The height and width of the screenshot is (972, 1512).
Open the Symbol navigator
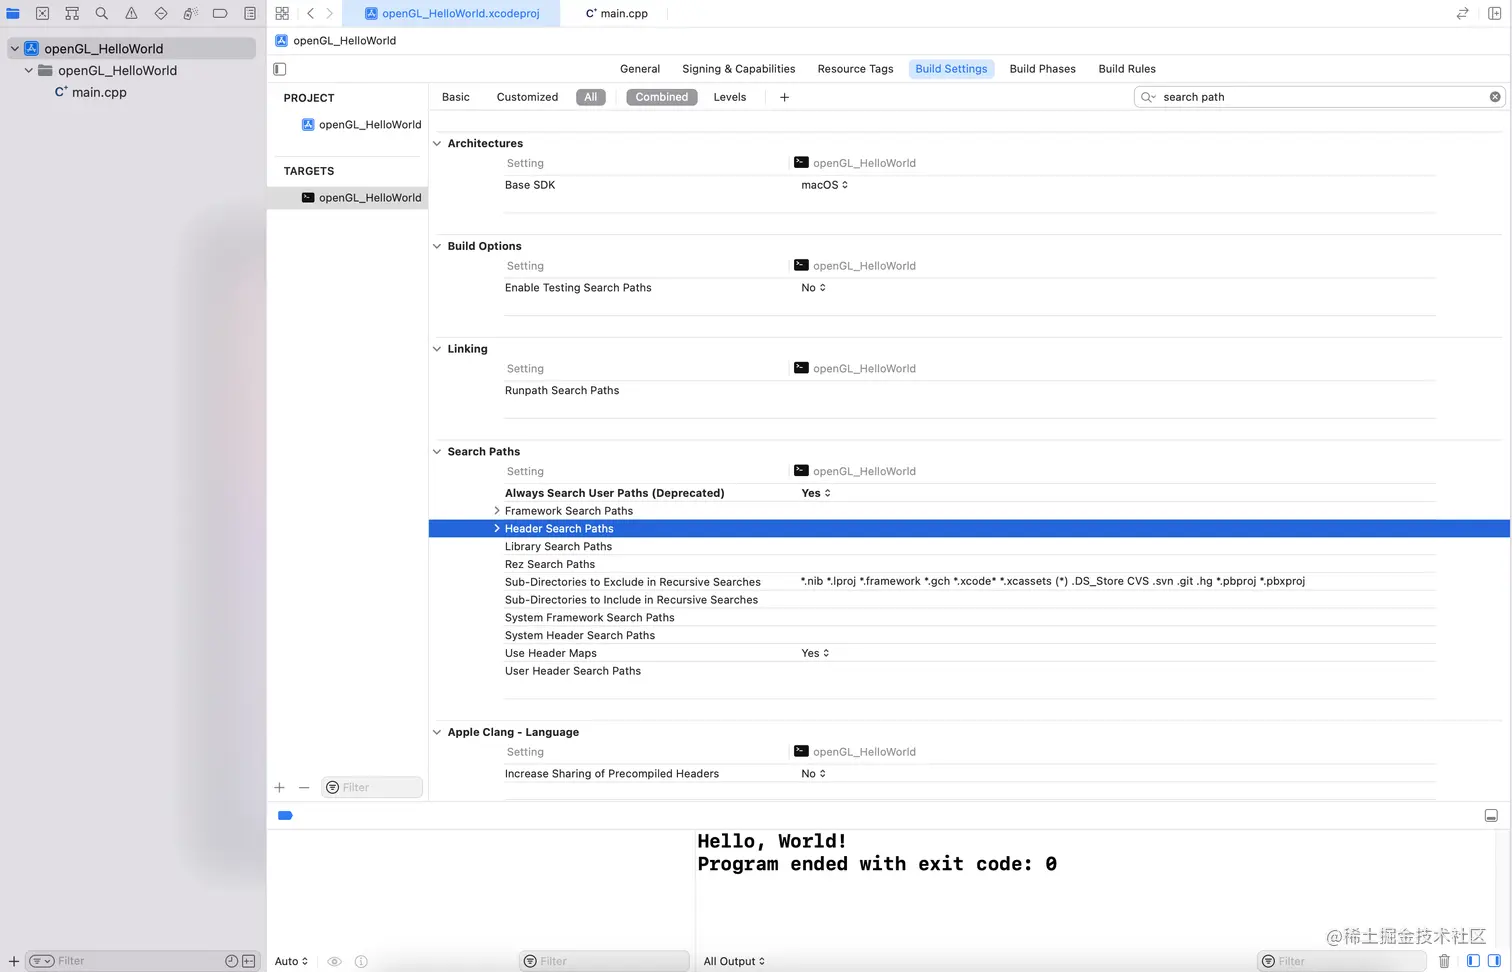tap(72, 14)
